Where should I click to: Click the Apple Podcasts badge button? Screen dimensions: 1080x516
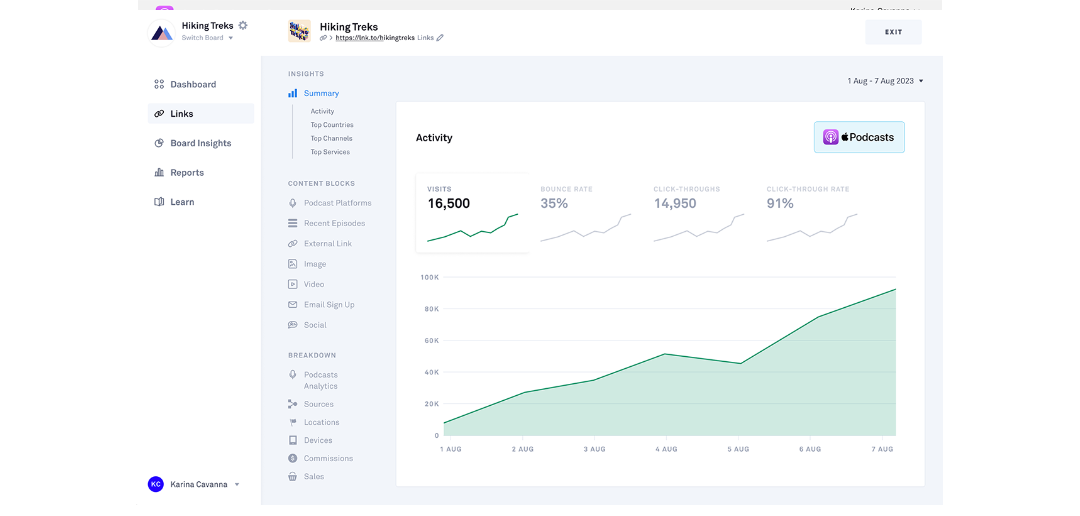click(859, 137)
